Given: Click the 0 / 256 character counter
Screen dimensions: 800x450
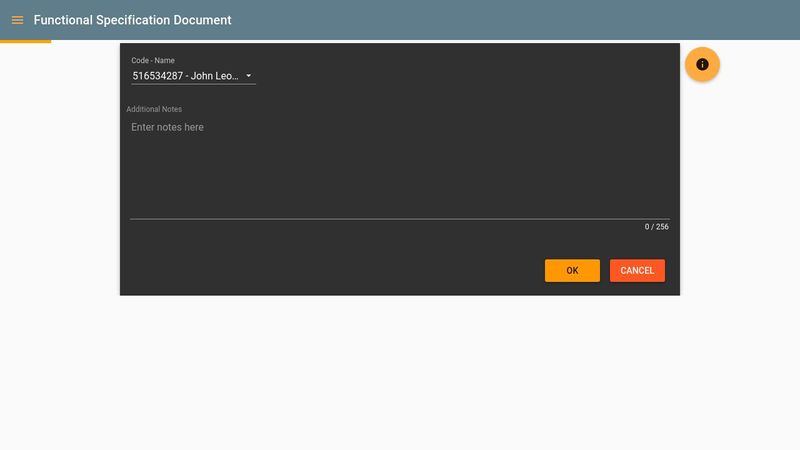Looking at the screenshot, I should coord(656,227).
